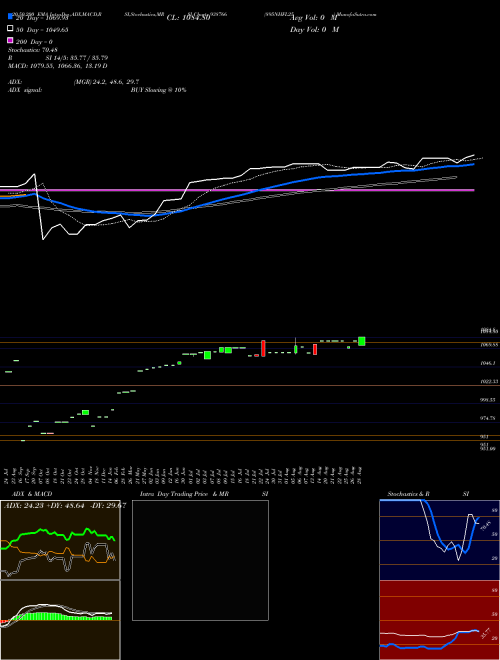Click the 'Intra Day Trading Price & MR' panel title
This screenshot has width=500, height=660.
click(x=184, y=494)
